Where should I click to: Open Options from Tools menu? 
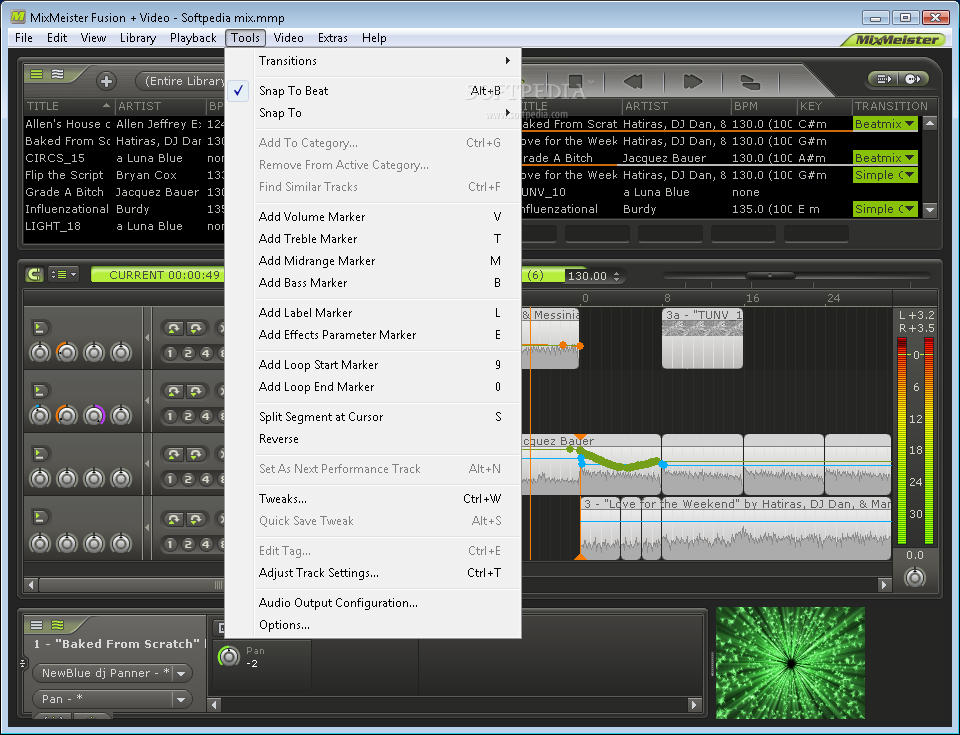[386, 625]
